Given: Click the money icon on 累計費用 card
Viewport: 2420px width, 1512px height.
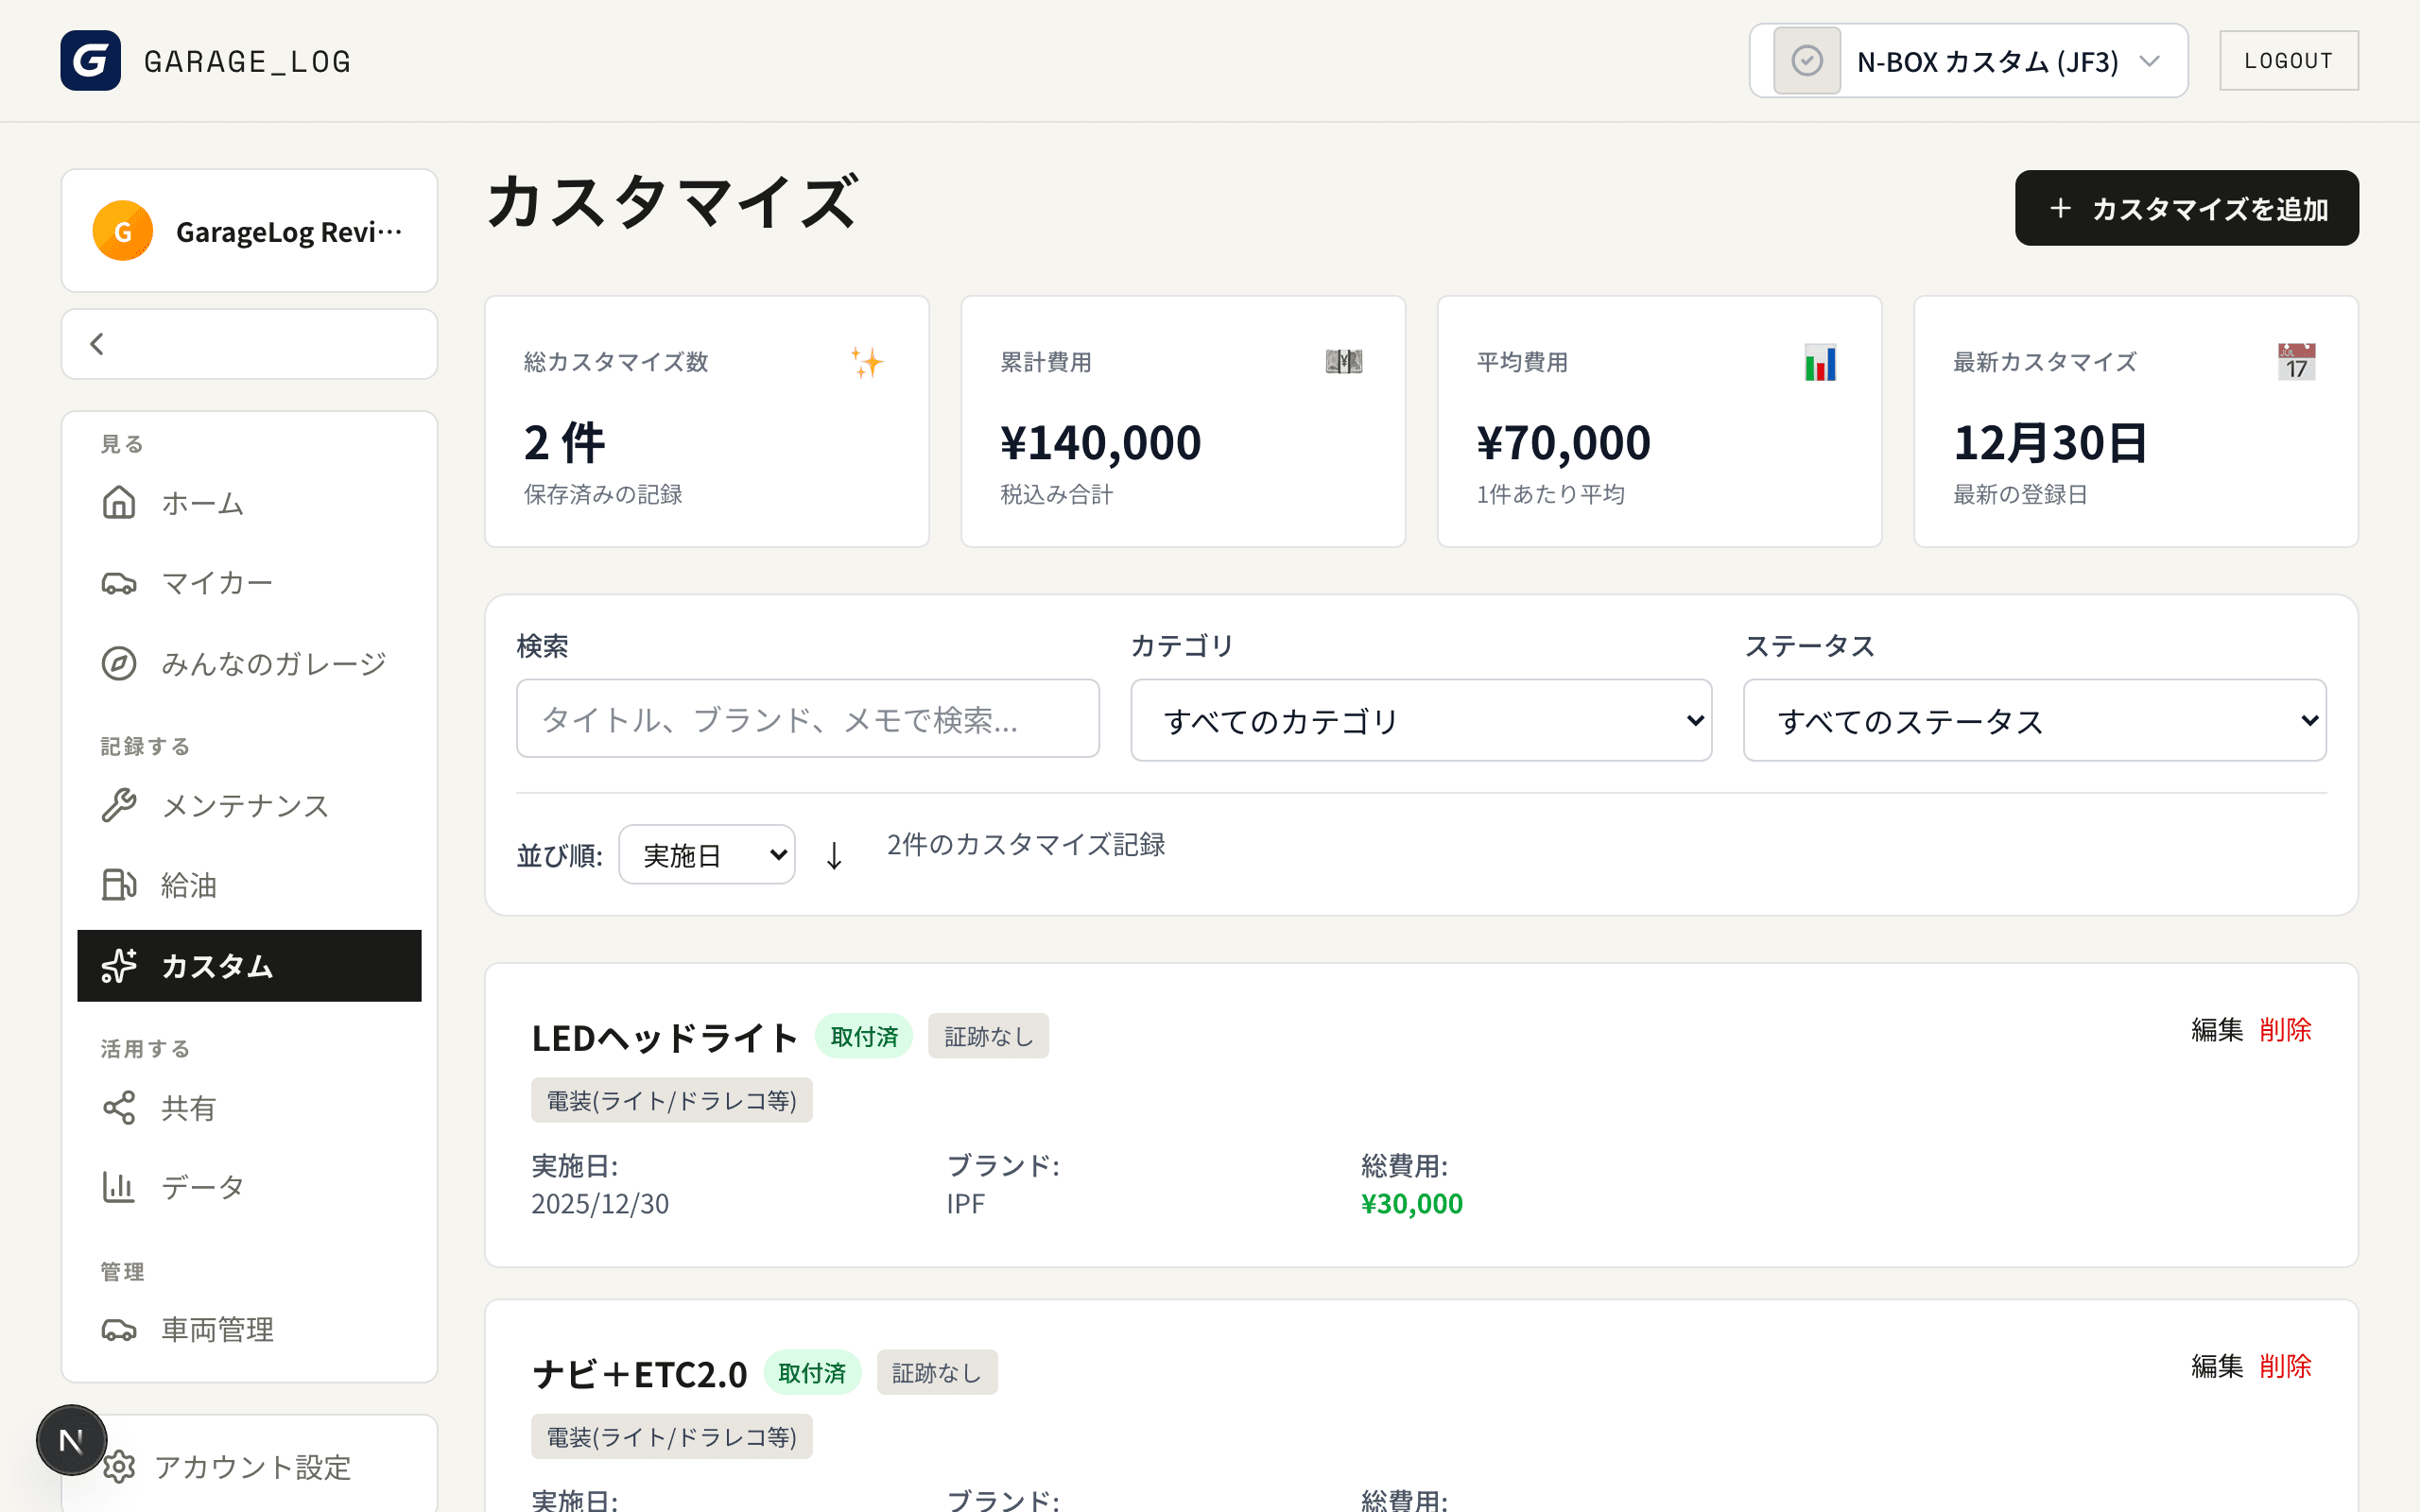Looking at the screenshot, I should pos(1343,362).
